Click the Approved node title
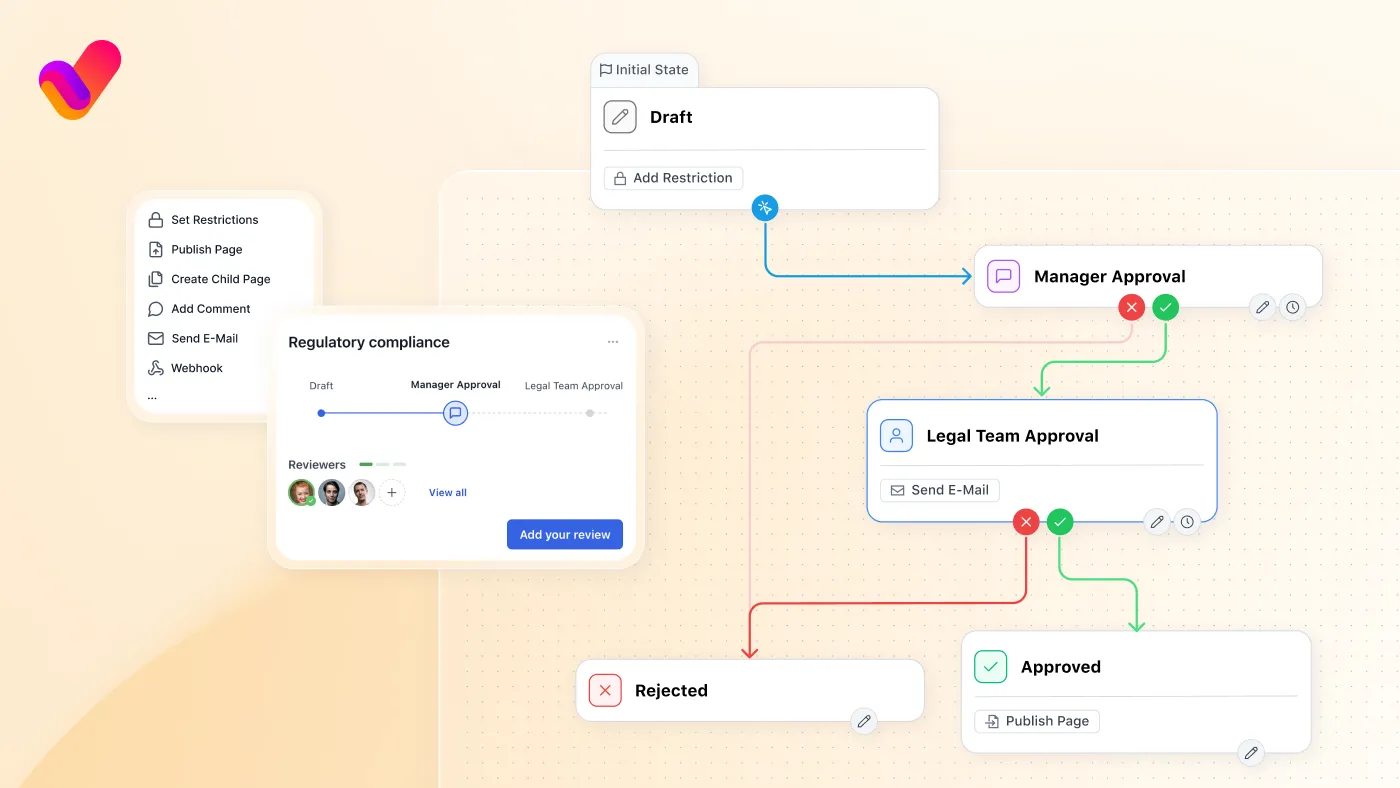 tap(1061, 667)
